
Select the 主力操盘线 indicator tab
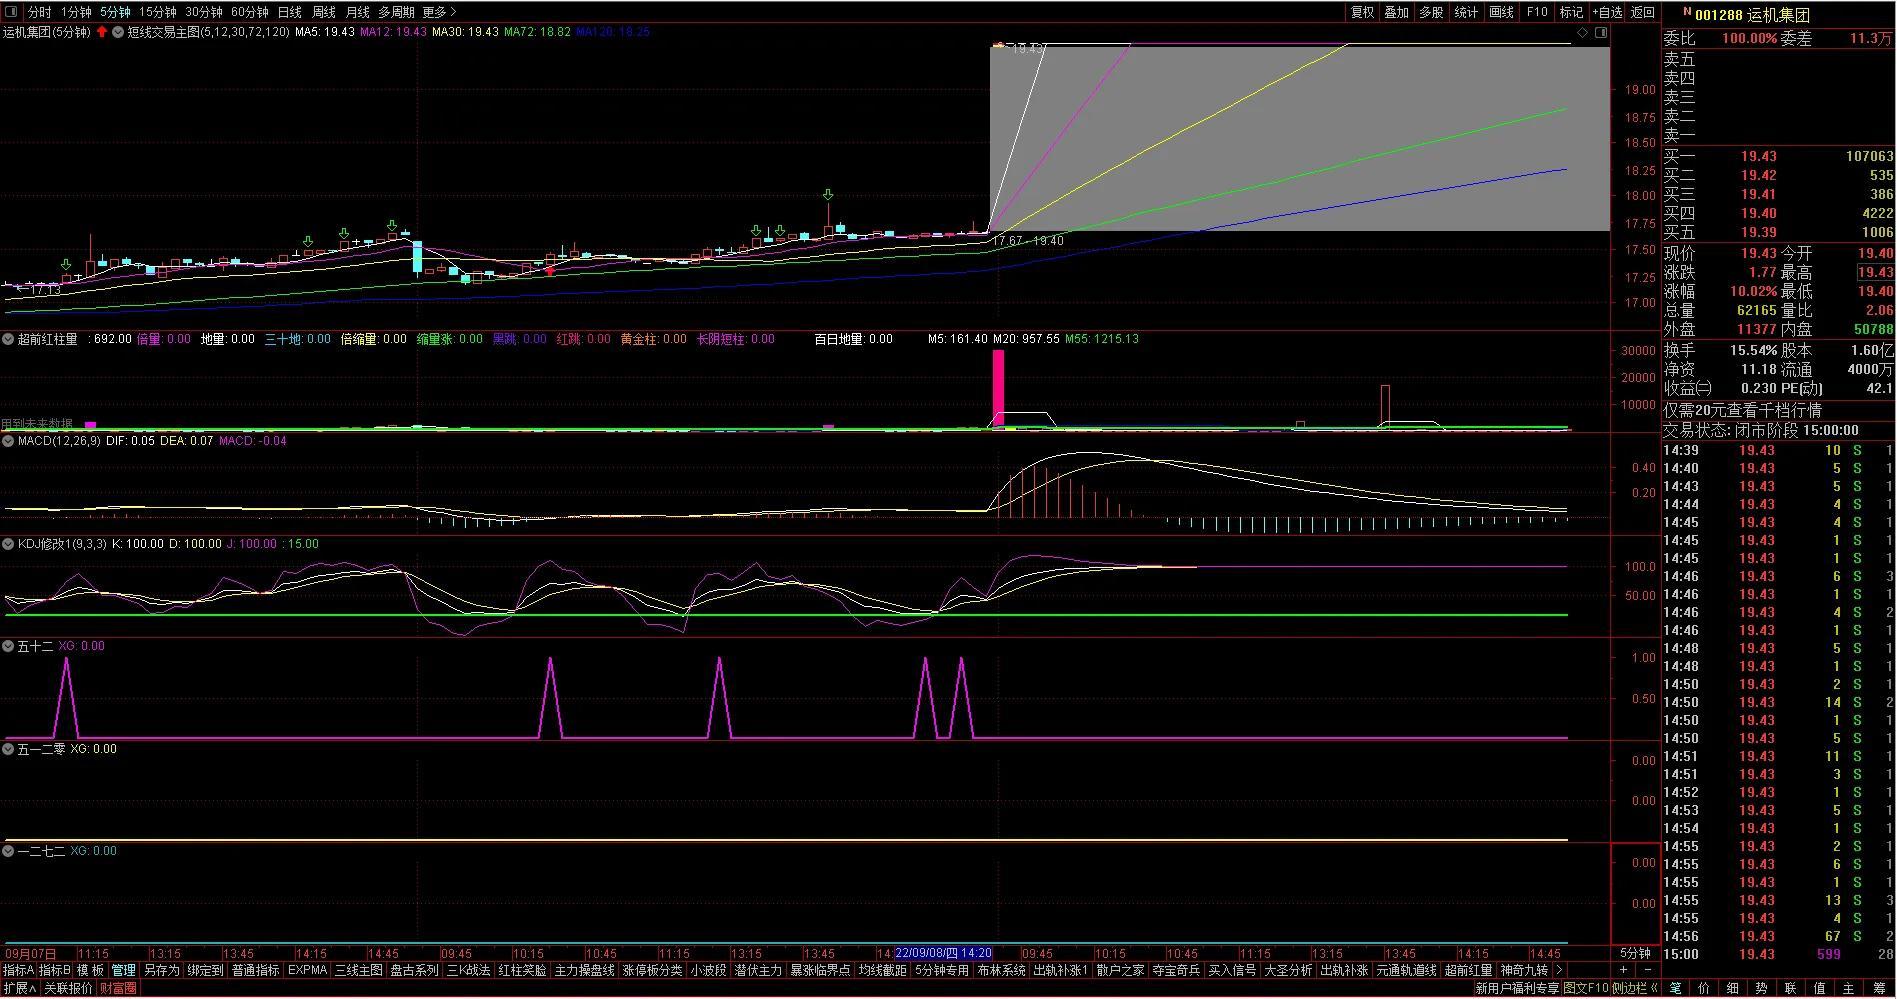[x=584, y=970]
